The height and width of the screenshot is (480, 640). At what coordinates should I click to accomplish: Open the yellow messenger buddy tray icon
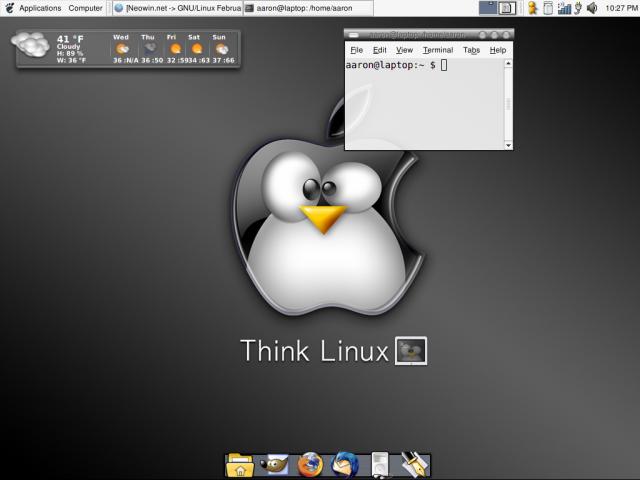tap(532, 8)
